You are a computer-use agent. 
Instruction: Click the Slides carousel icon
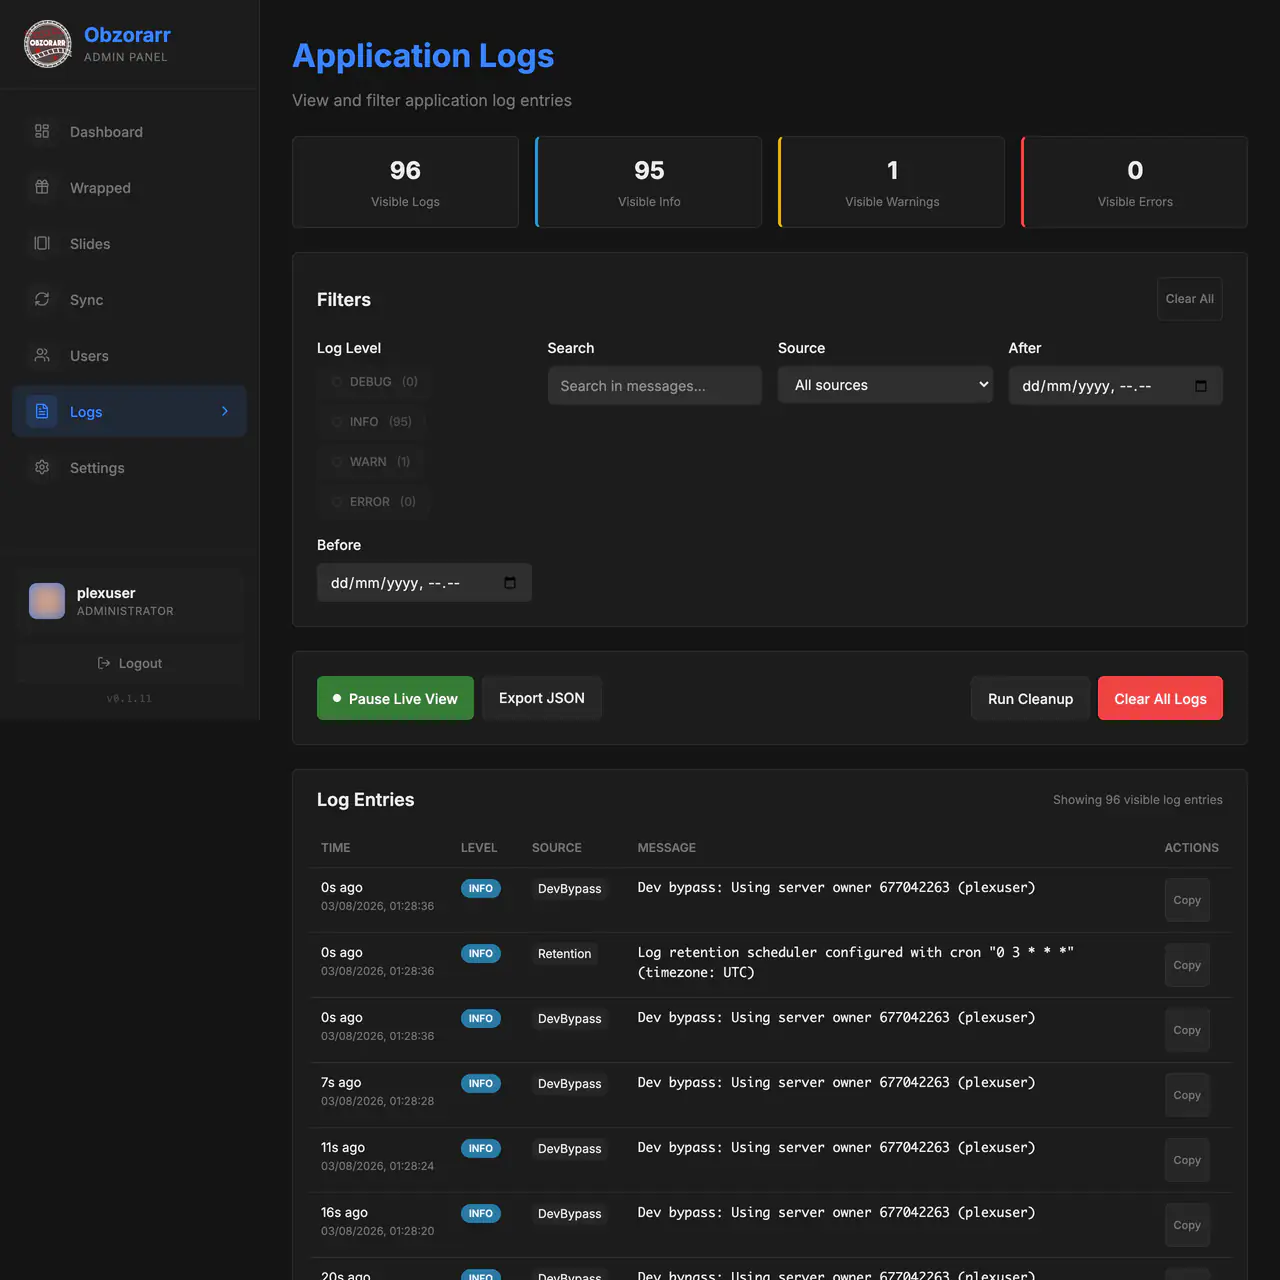pyautogui.click(x=42, y=243)
